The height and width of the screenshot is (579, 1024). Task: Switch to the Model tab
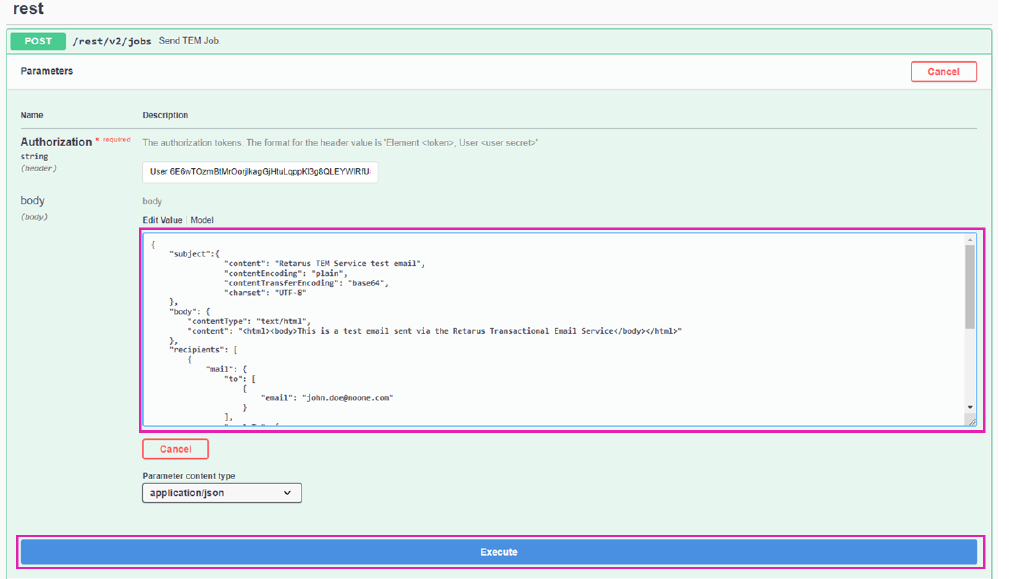click(202, 220)
